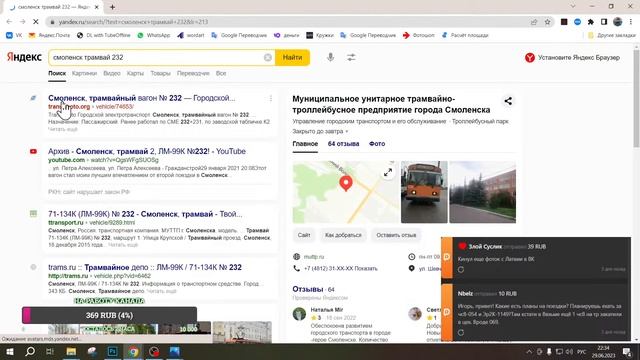Open the muttp.ru website link
The height and width of the screenshot is (360, 640).
313,257
